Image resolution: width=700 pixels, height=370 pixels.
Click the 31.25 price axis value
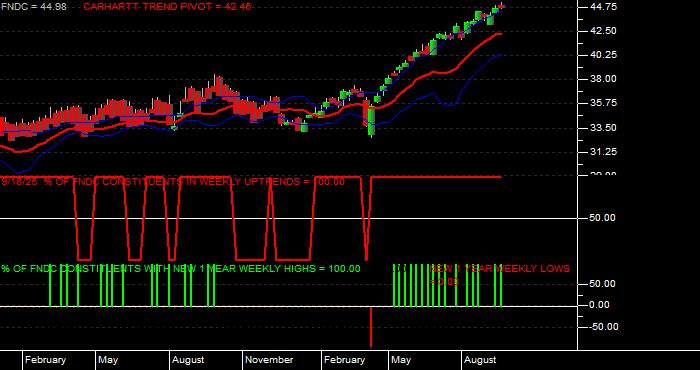[604, 152]
